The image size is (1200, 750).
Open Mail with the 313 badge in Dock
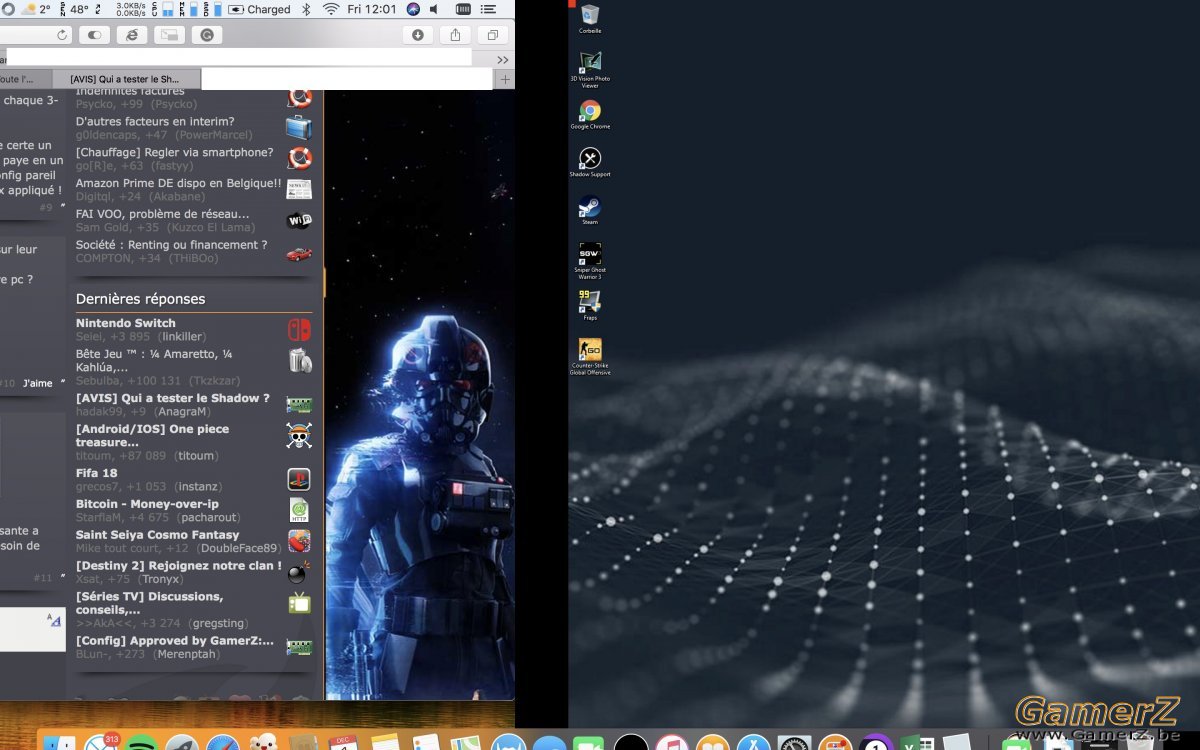[100, 742]
